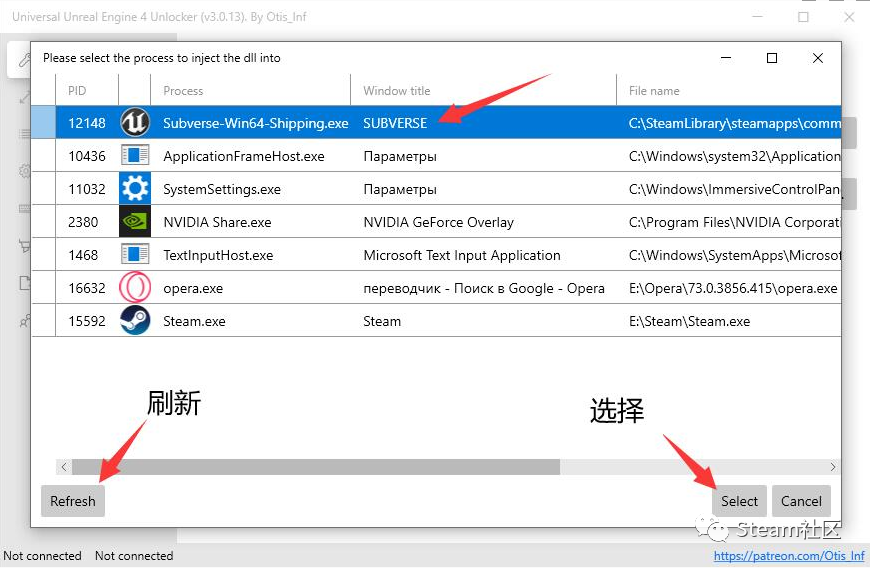Sort by the PID column header
This screenshot has height=568, width=870.
[x=77, y=90]
